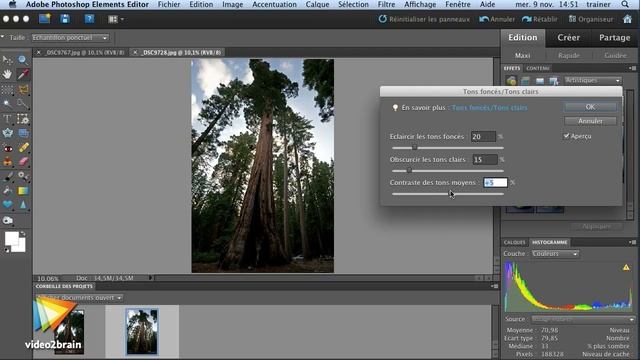Open the Artistiques effects dropdown
The width and height of the screenshot is (640, 360).
tap(593, 80)
